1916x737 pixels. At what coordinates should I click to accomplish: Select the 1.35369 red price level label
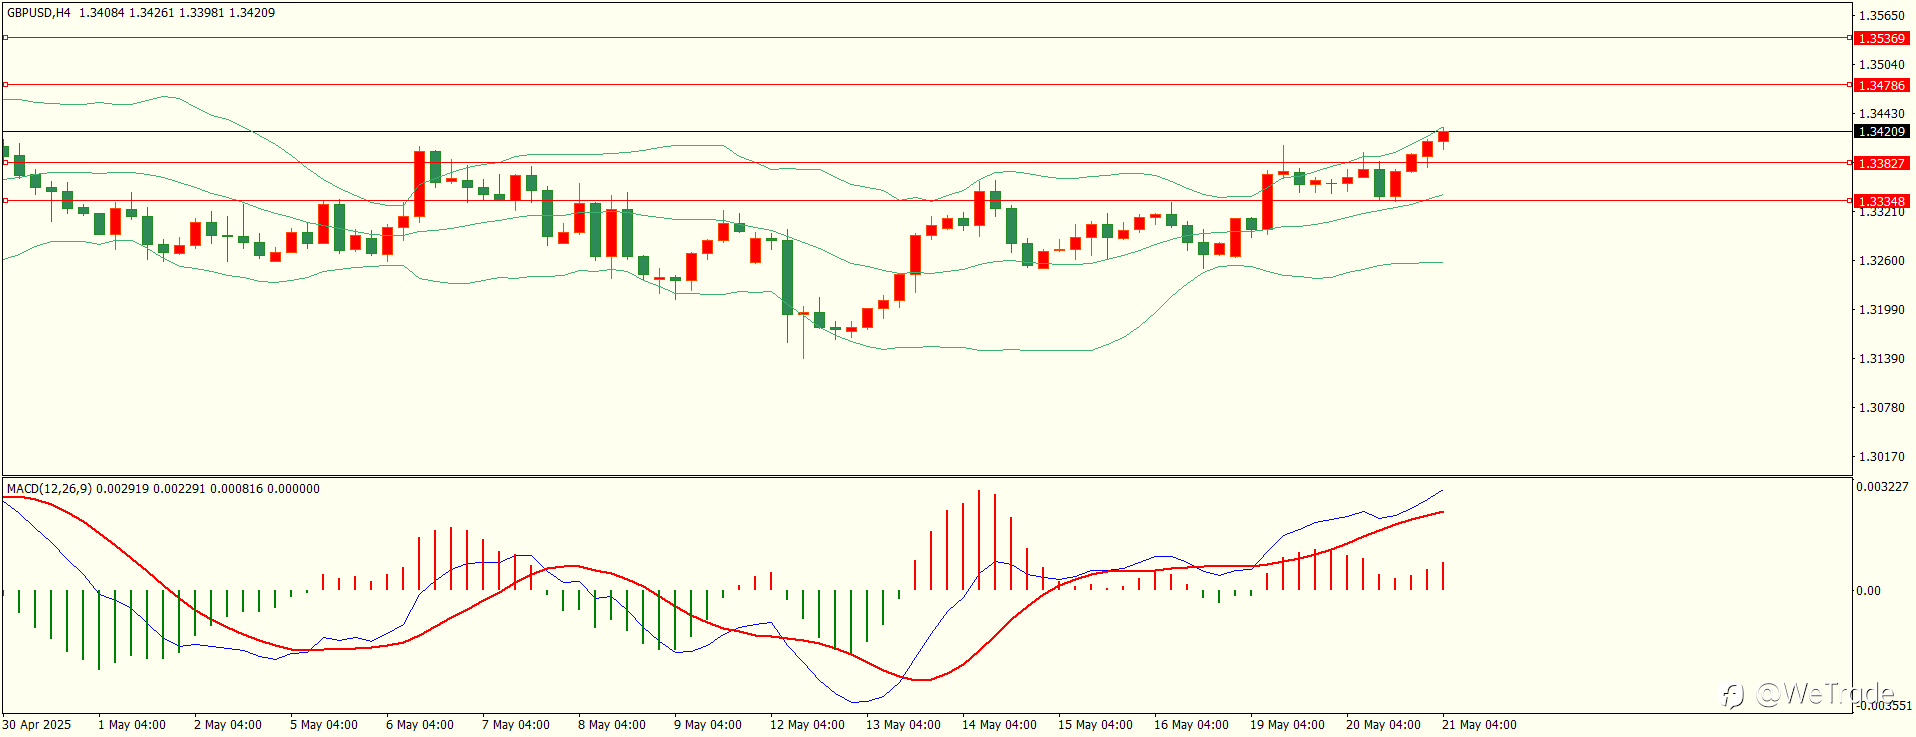click(x=1881, y=38)
